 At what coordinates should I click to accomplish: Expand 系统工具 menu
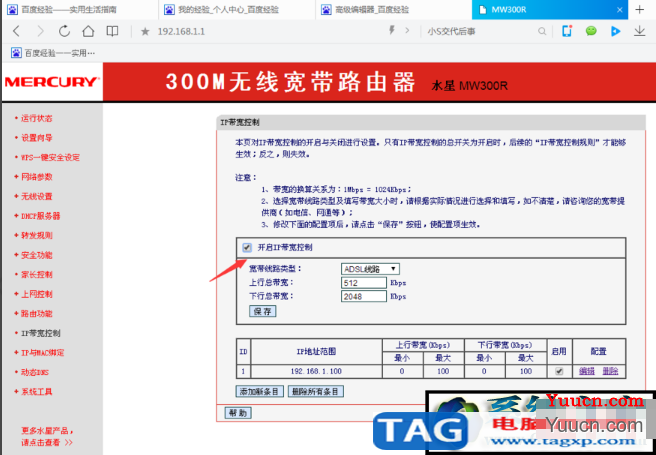37,392
